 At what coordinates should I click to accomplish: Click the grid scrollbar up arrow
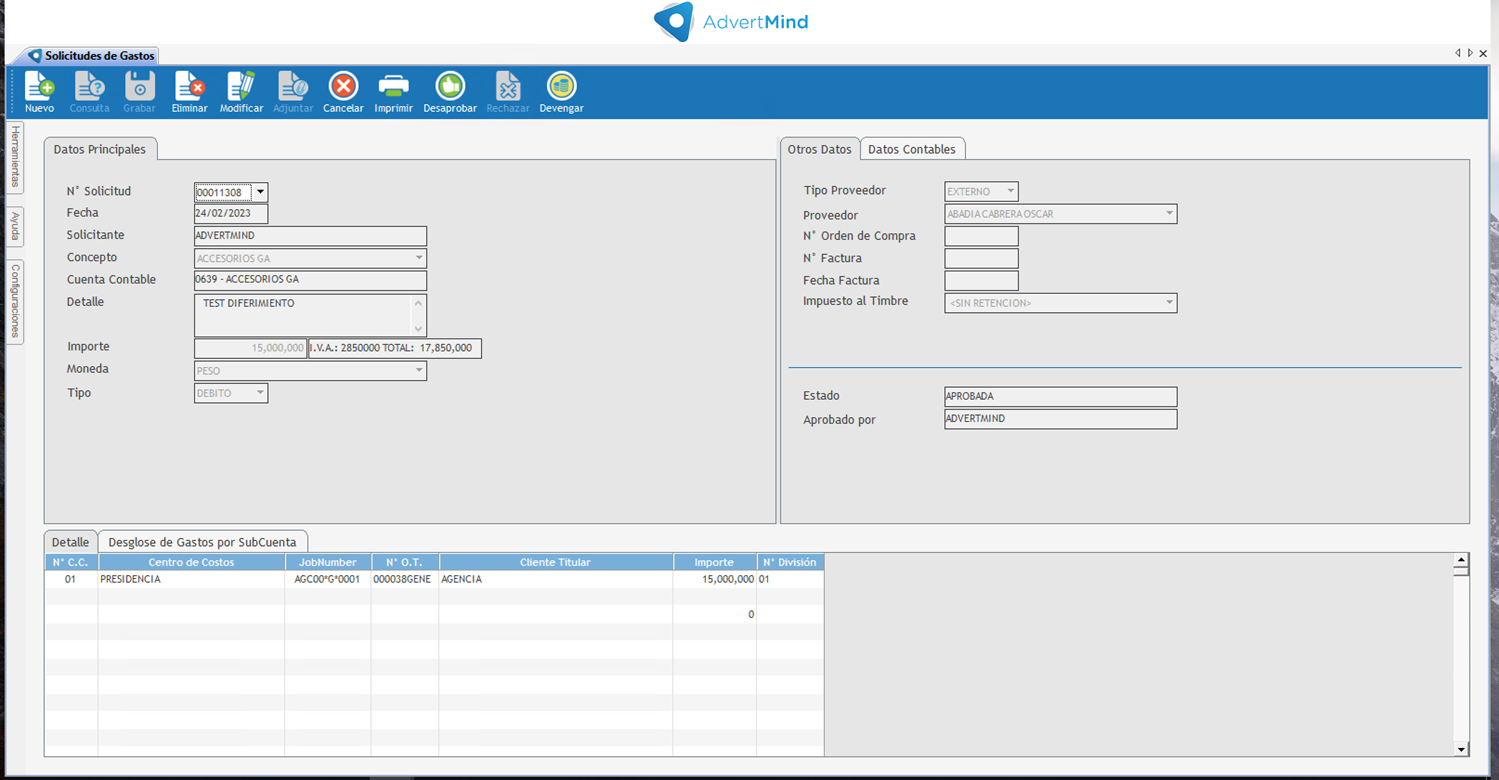(x=1461, y=561)
